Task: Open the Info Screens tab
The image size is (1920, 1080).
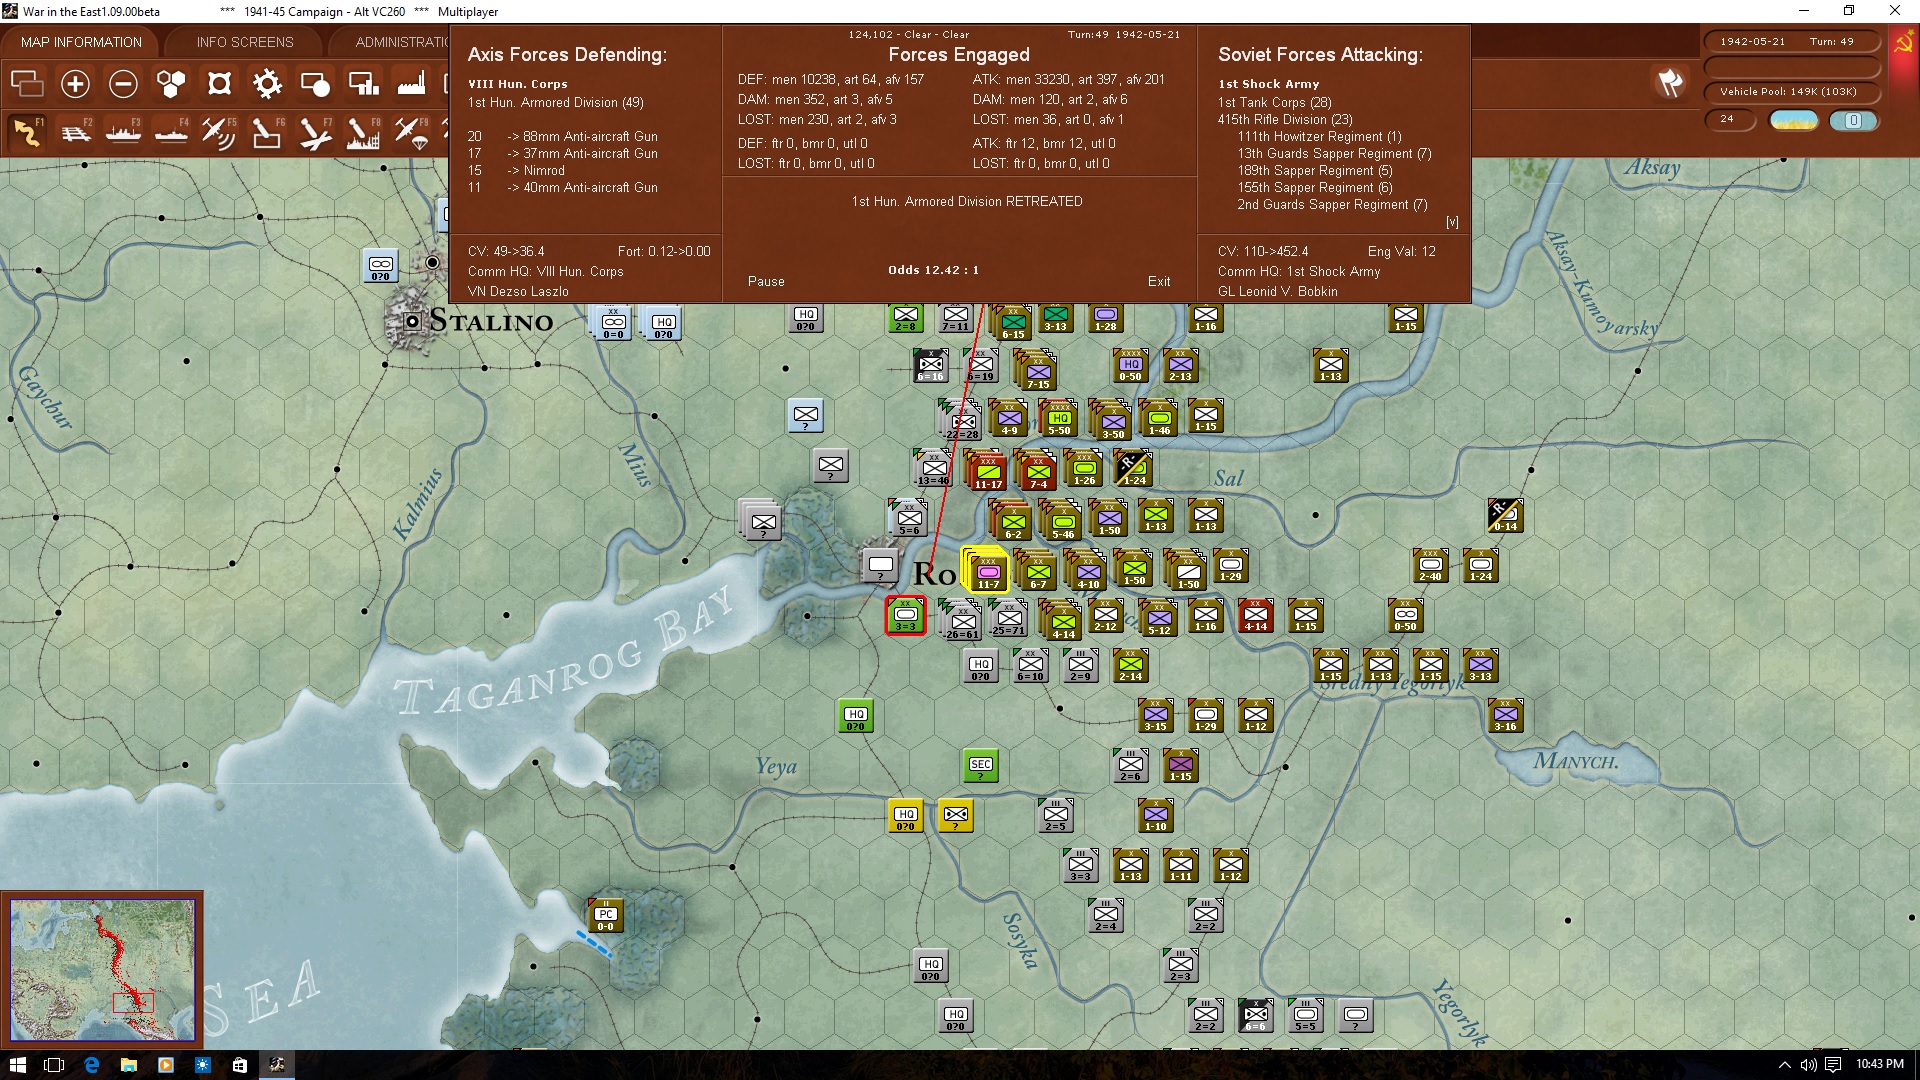Action: [x=245, y=42]
